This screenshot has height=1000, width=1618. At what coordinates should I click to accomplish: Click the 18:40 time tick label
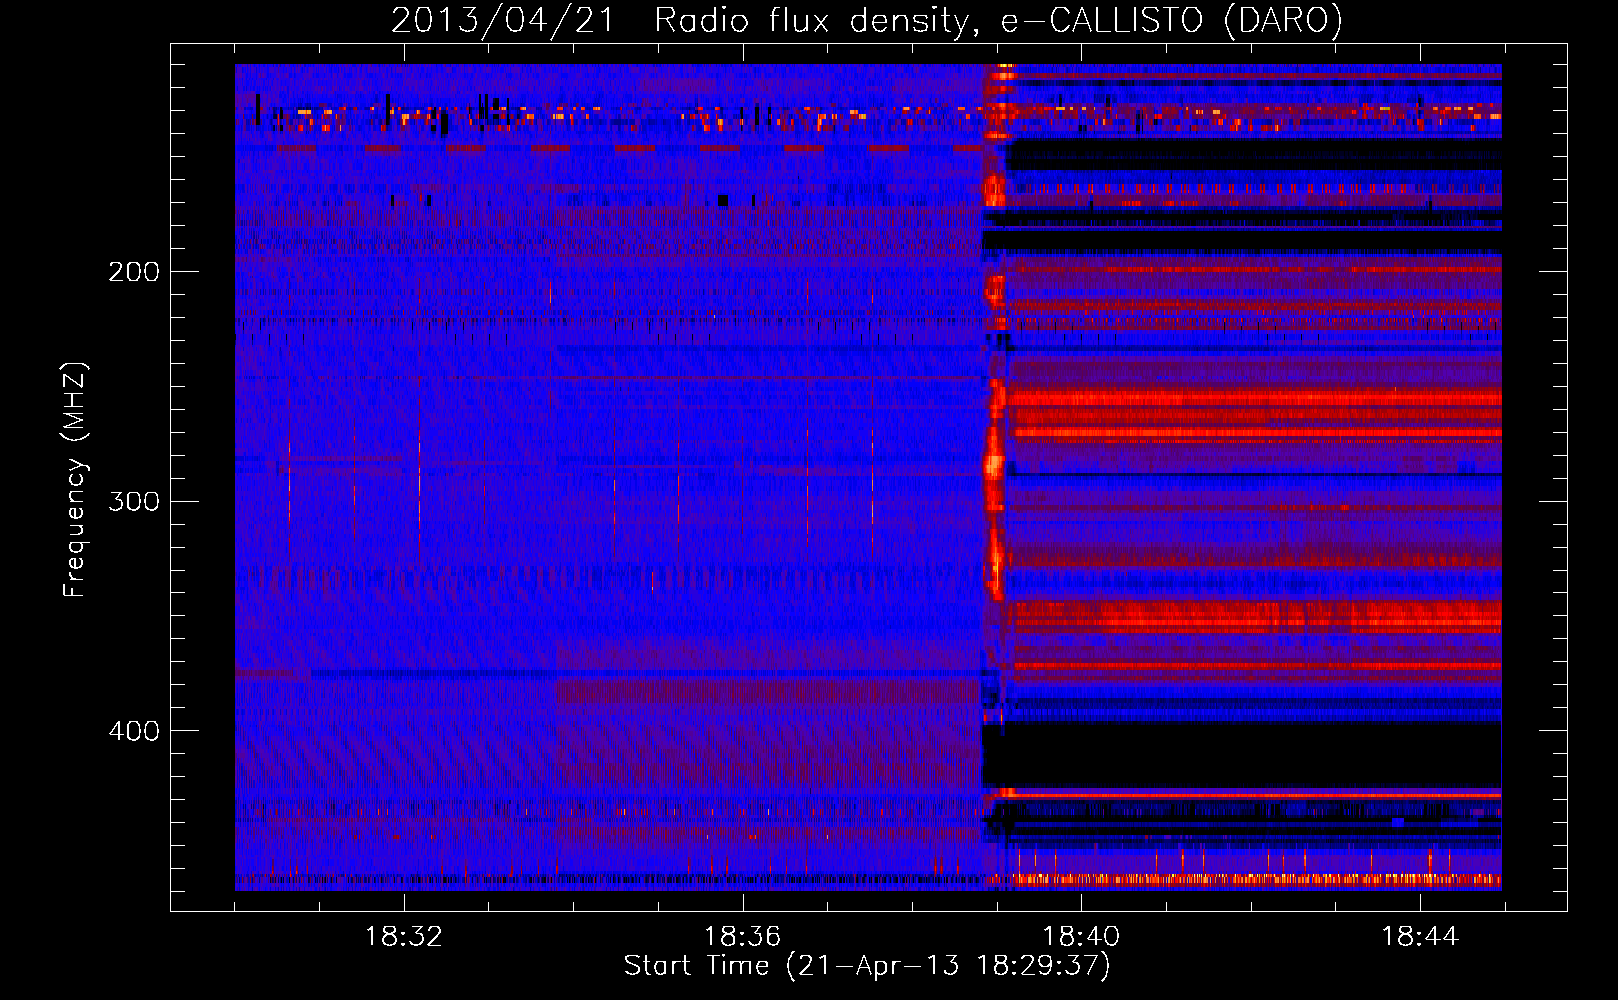(x=1081, y=937)
